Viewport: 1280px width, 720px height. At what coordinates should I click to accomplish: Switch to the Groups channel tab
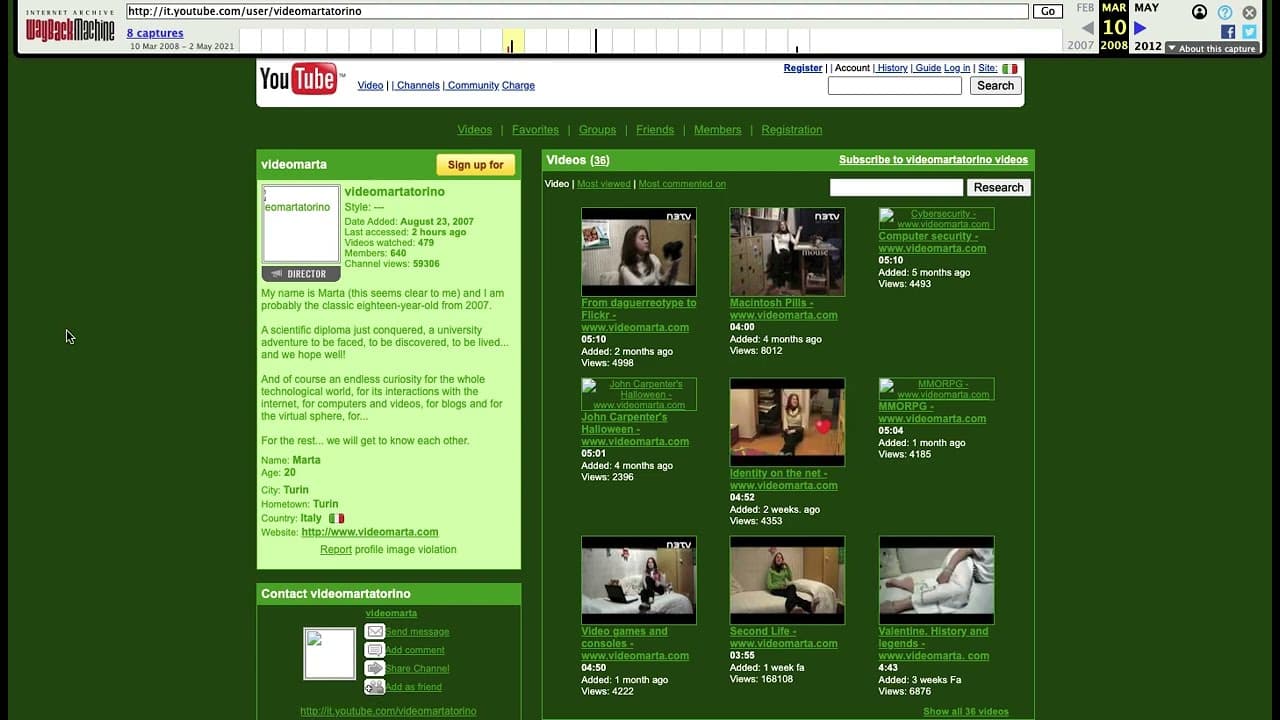point(597,130)
